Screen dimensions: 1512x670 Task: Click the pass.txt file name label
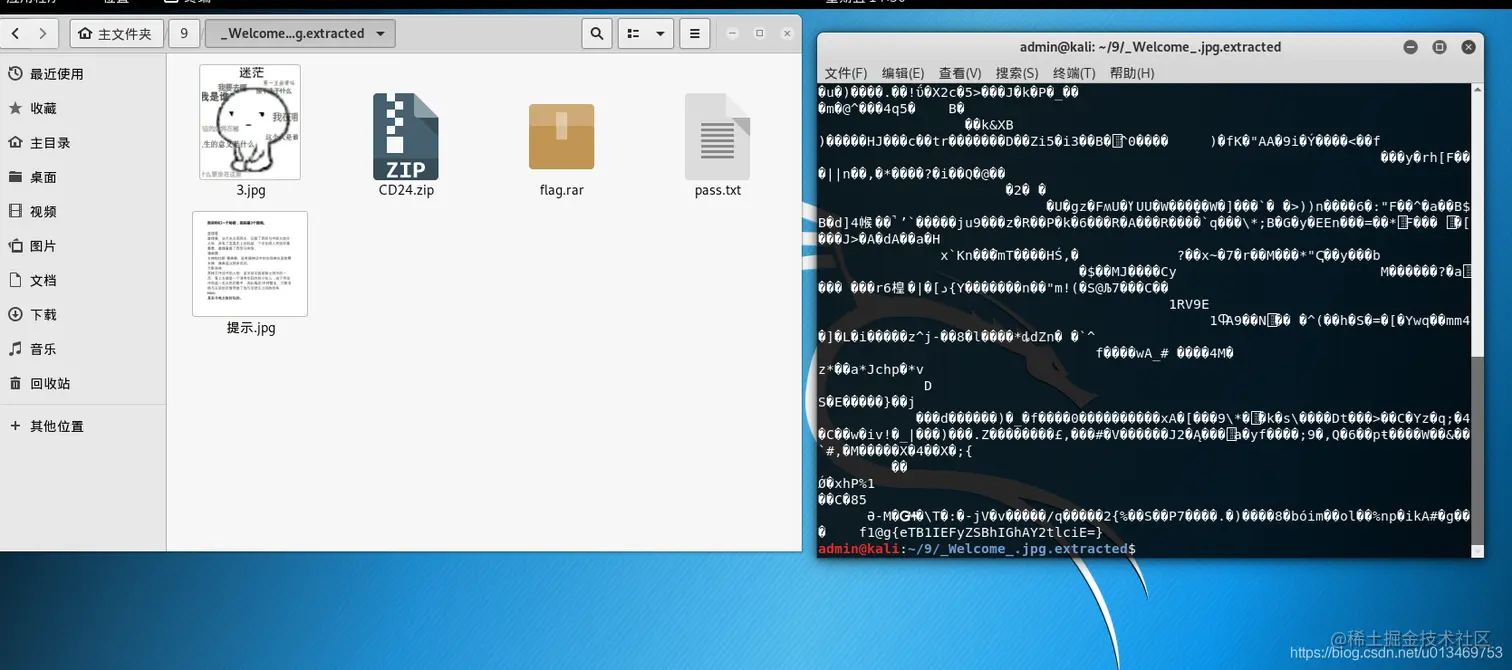tap(718, 190)
